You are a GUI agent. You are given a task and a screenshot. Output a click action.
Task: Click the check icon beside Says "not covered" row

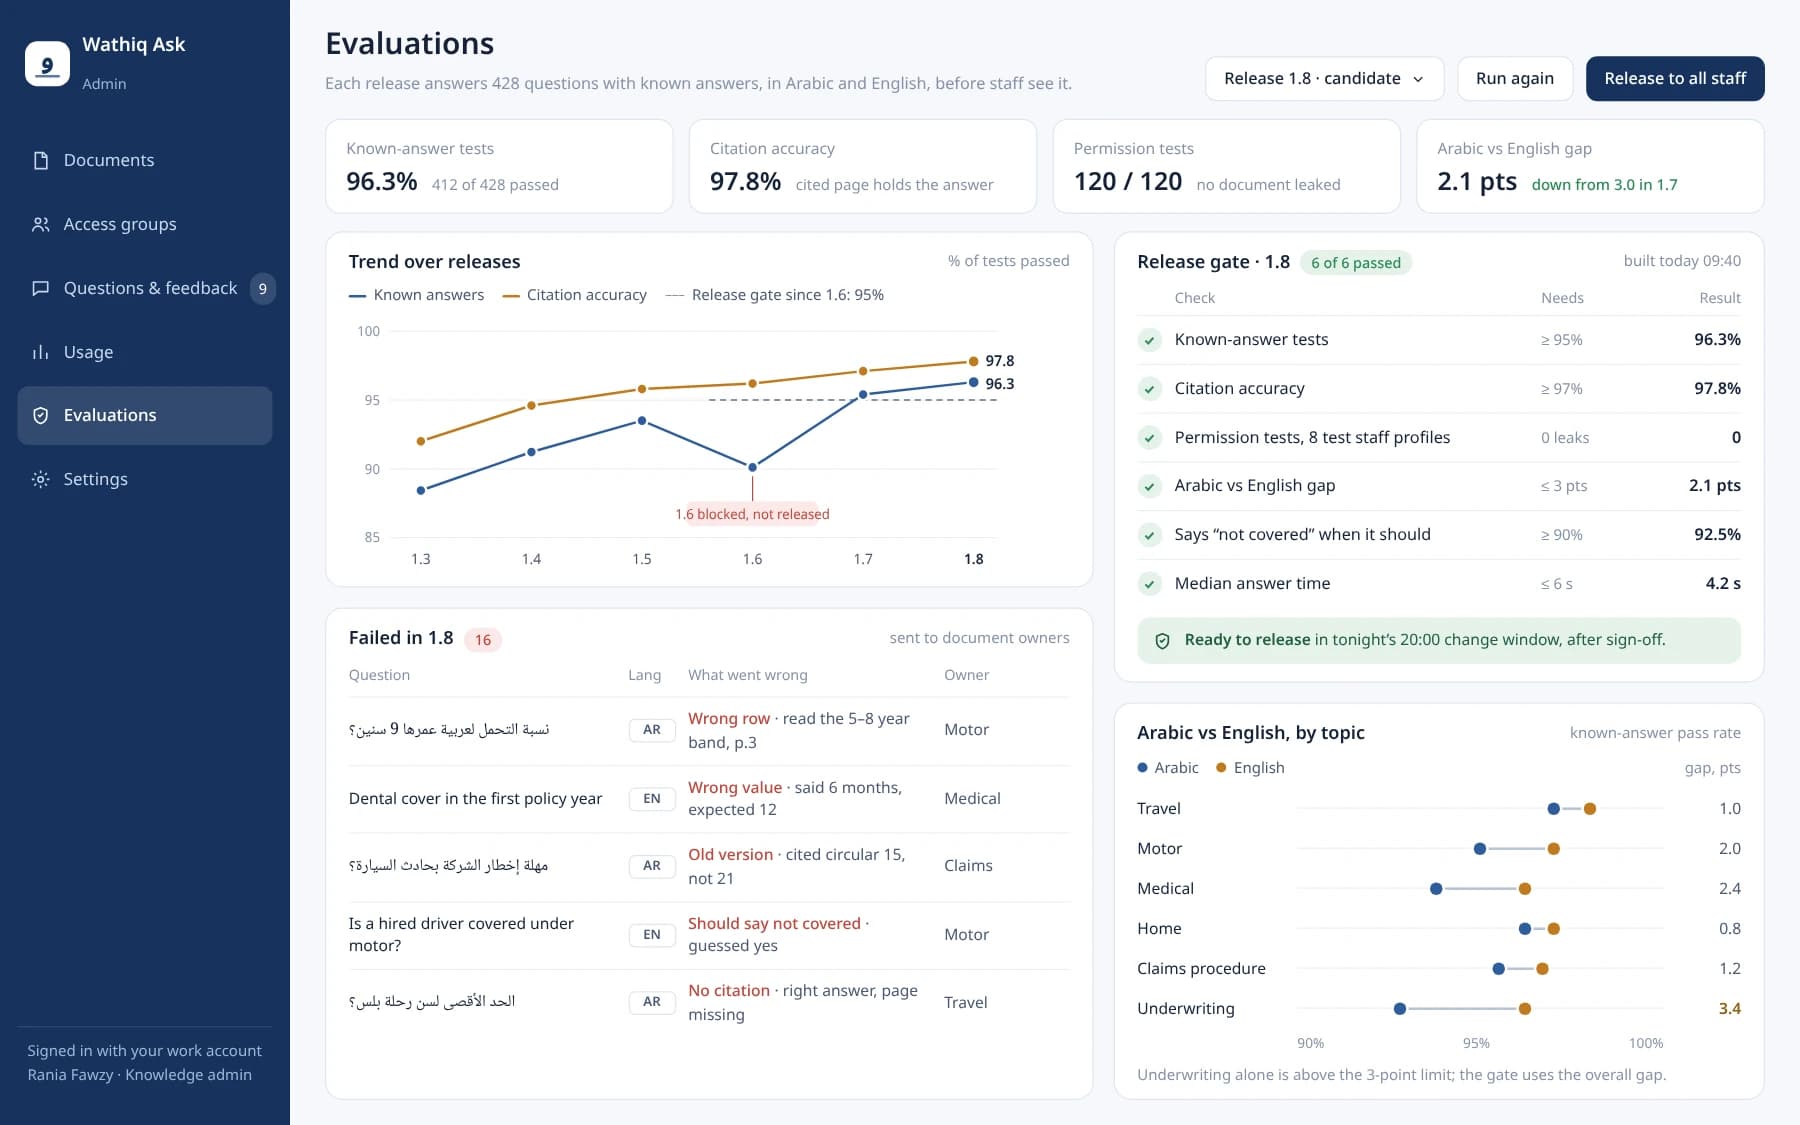point(1150,535)
